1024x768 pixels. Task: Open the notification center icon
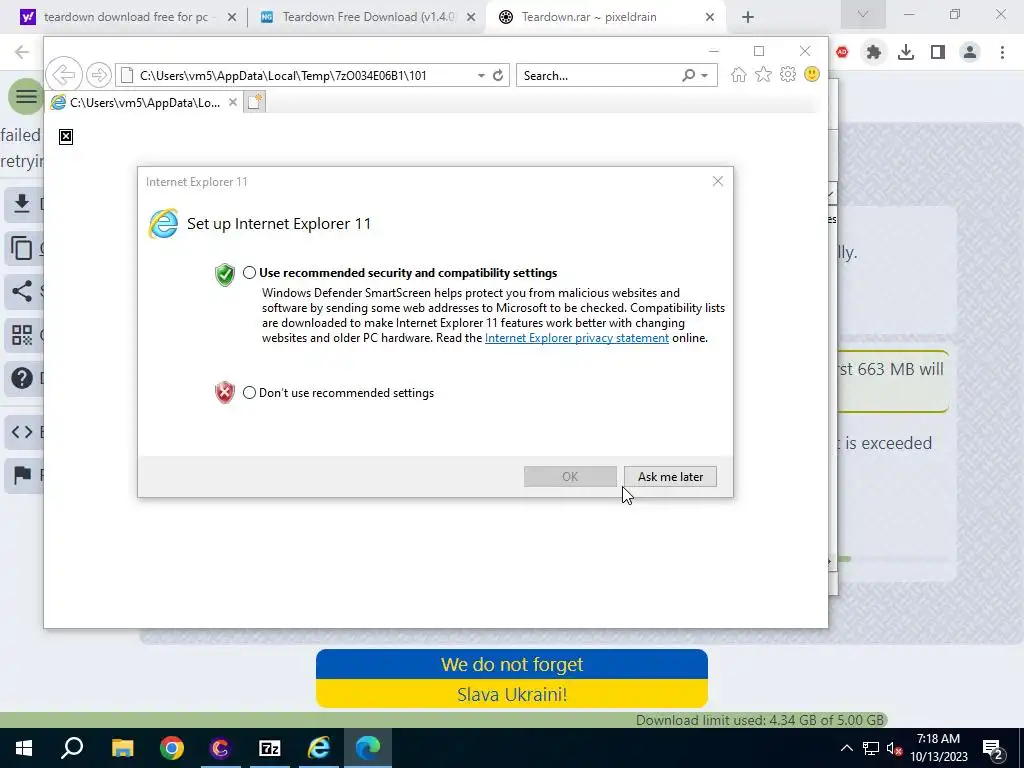993,750
